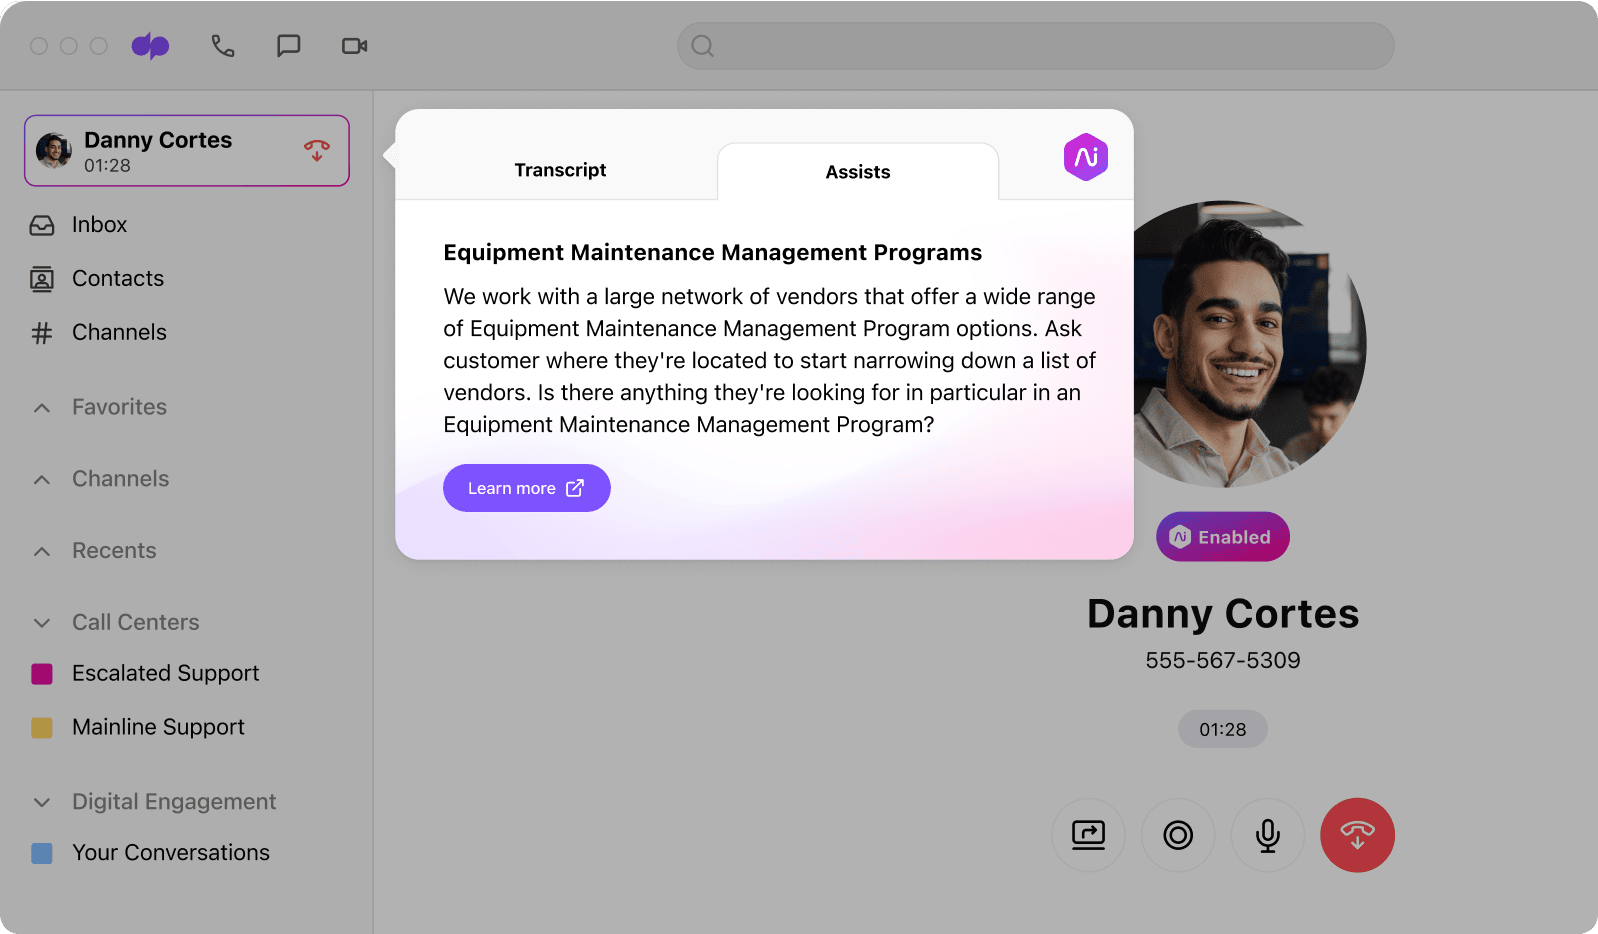Open Channels with hash icon
The width and height of the screenshot is (1598, 934).
42,333
